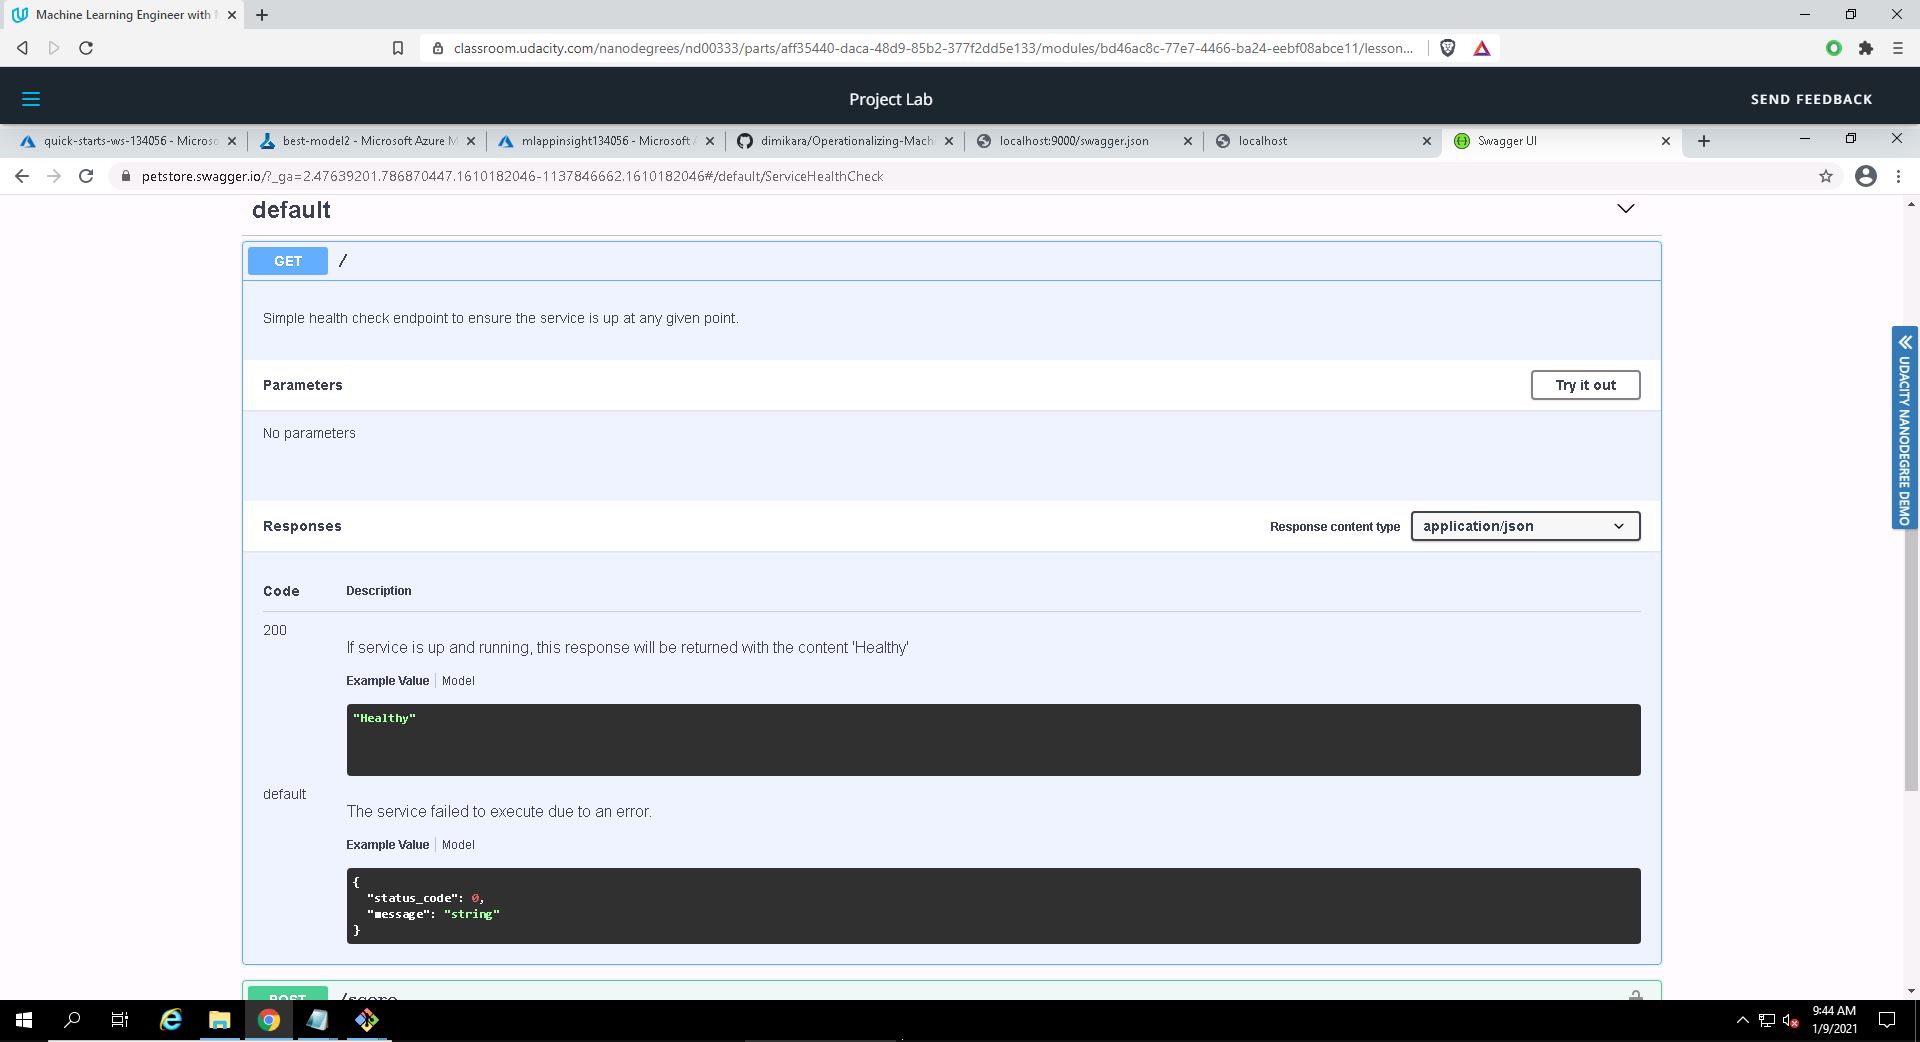Screen dimensions: 1920x1042
Task: Open the Udacity hamburger menu
Action: [x=31, y=99]
